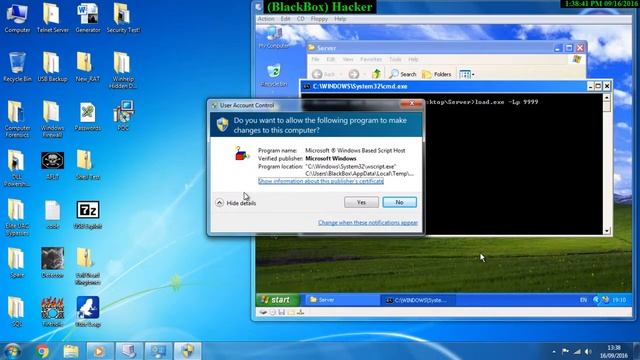Open the Passwords spreadsheet file
640x360 pixels.
pyautogui.click(x=88, y=116)
